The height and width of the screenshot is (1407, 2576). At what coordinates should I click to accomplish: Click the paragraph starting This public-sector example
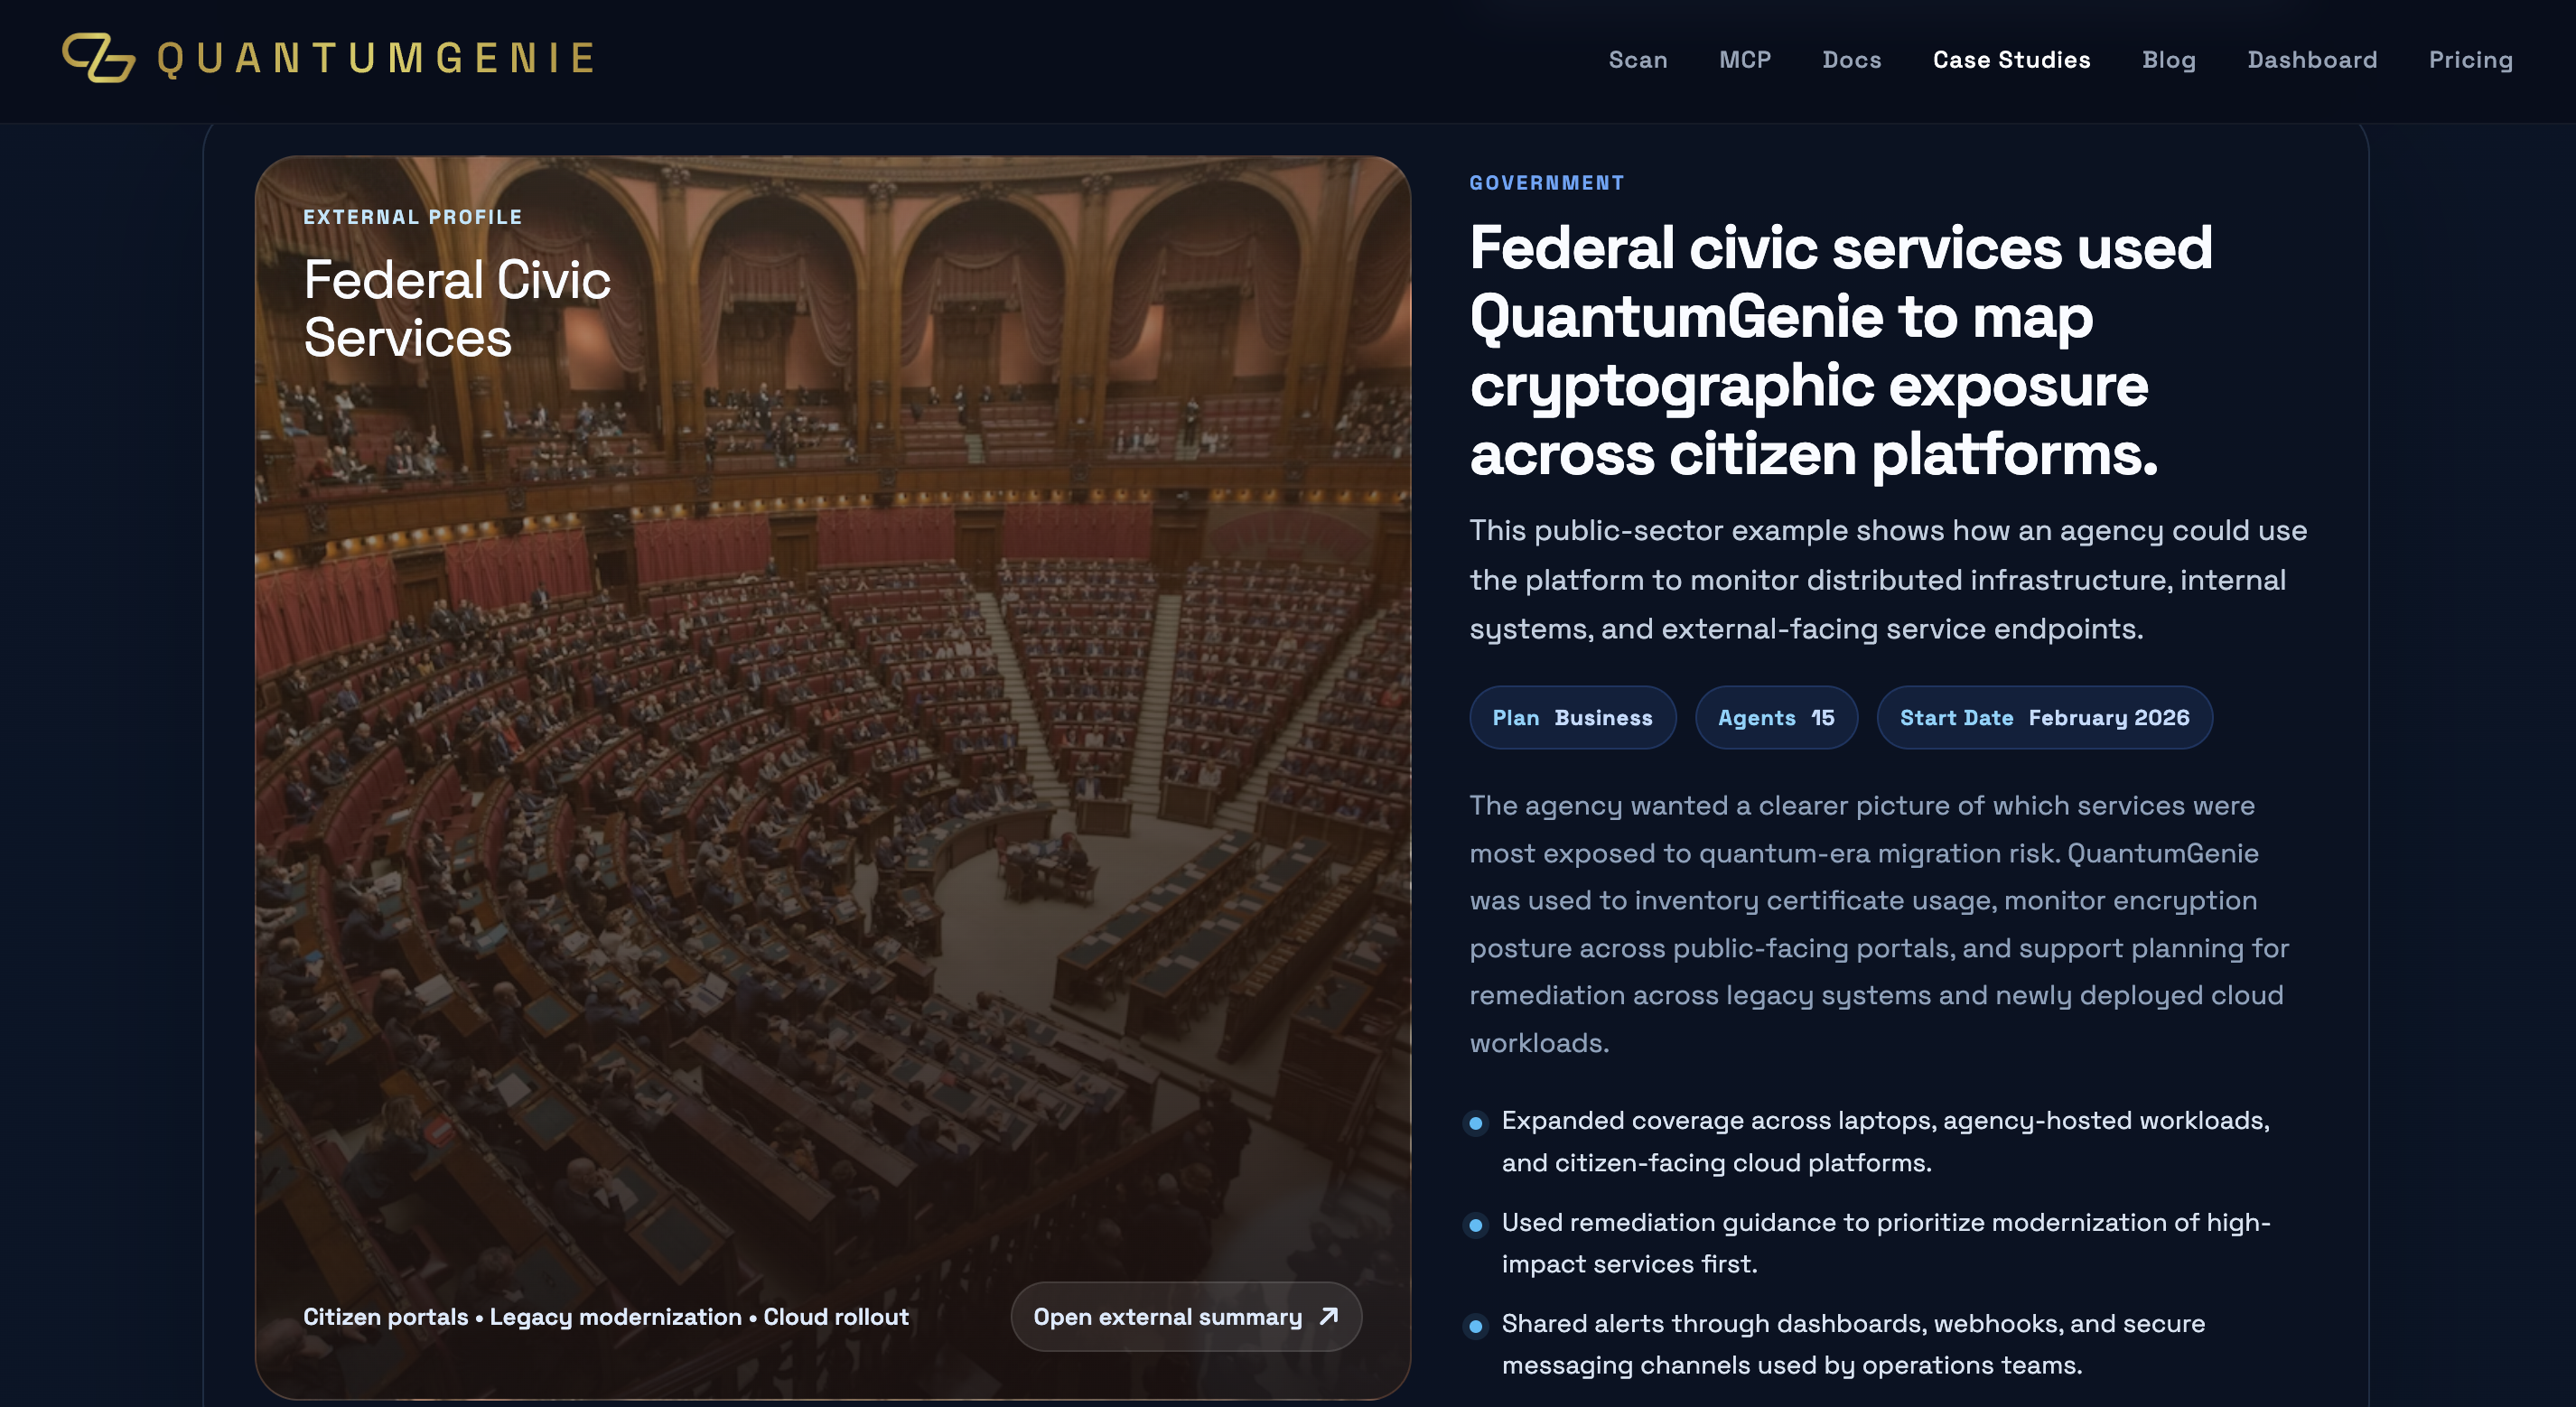tap(1888, 579)
